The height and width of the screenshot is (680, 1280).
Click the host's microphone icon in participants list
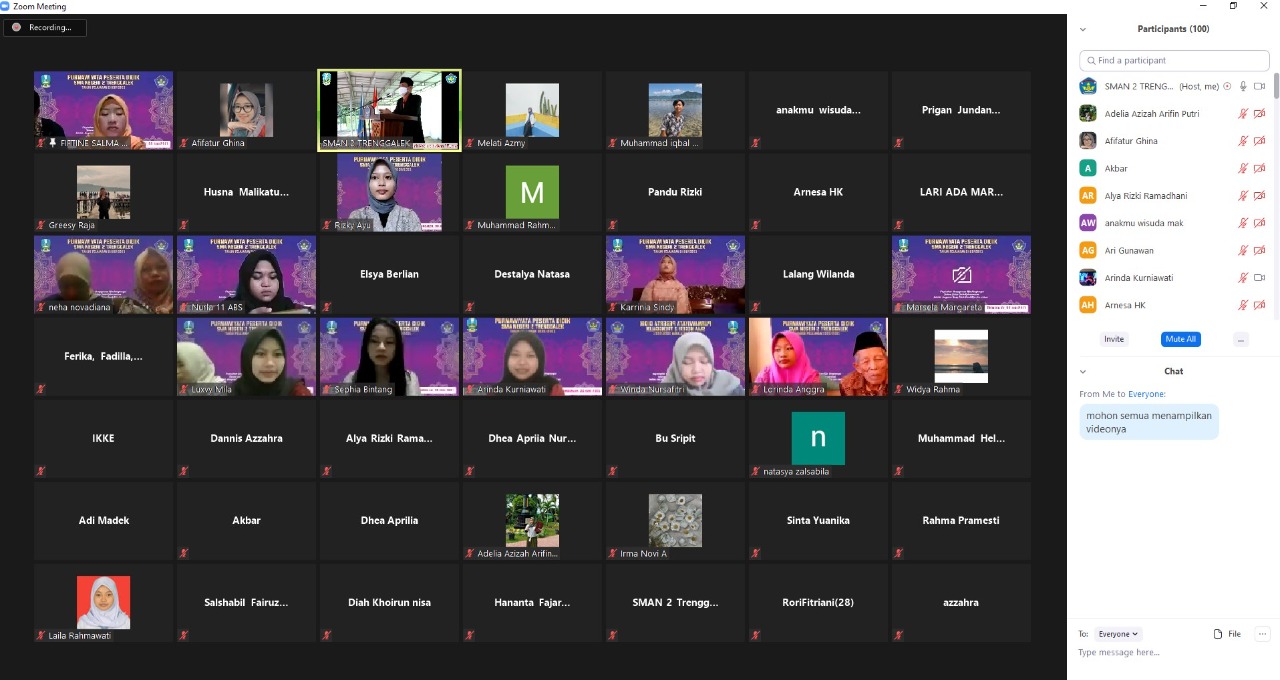1243,86
